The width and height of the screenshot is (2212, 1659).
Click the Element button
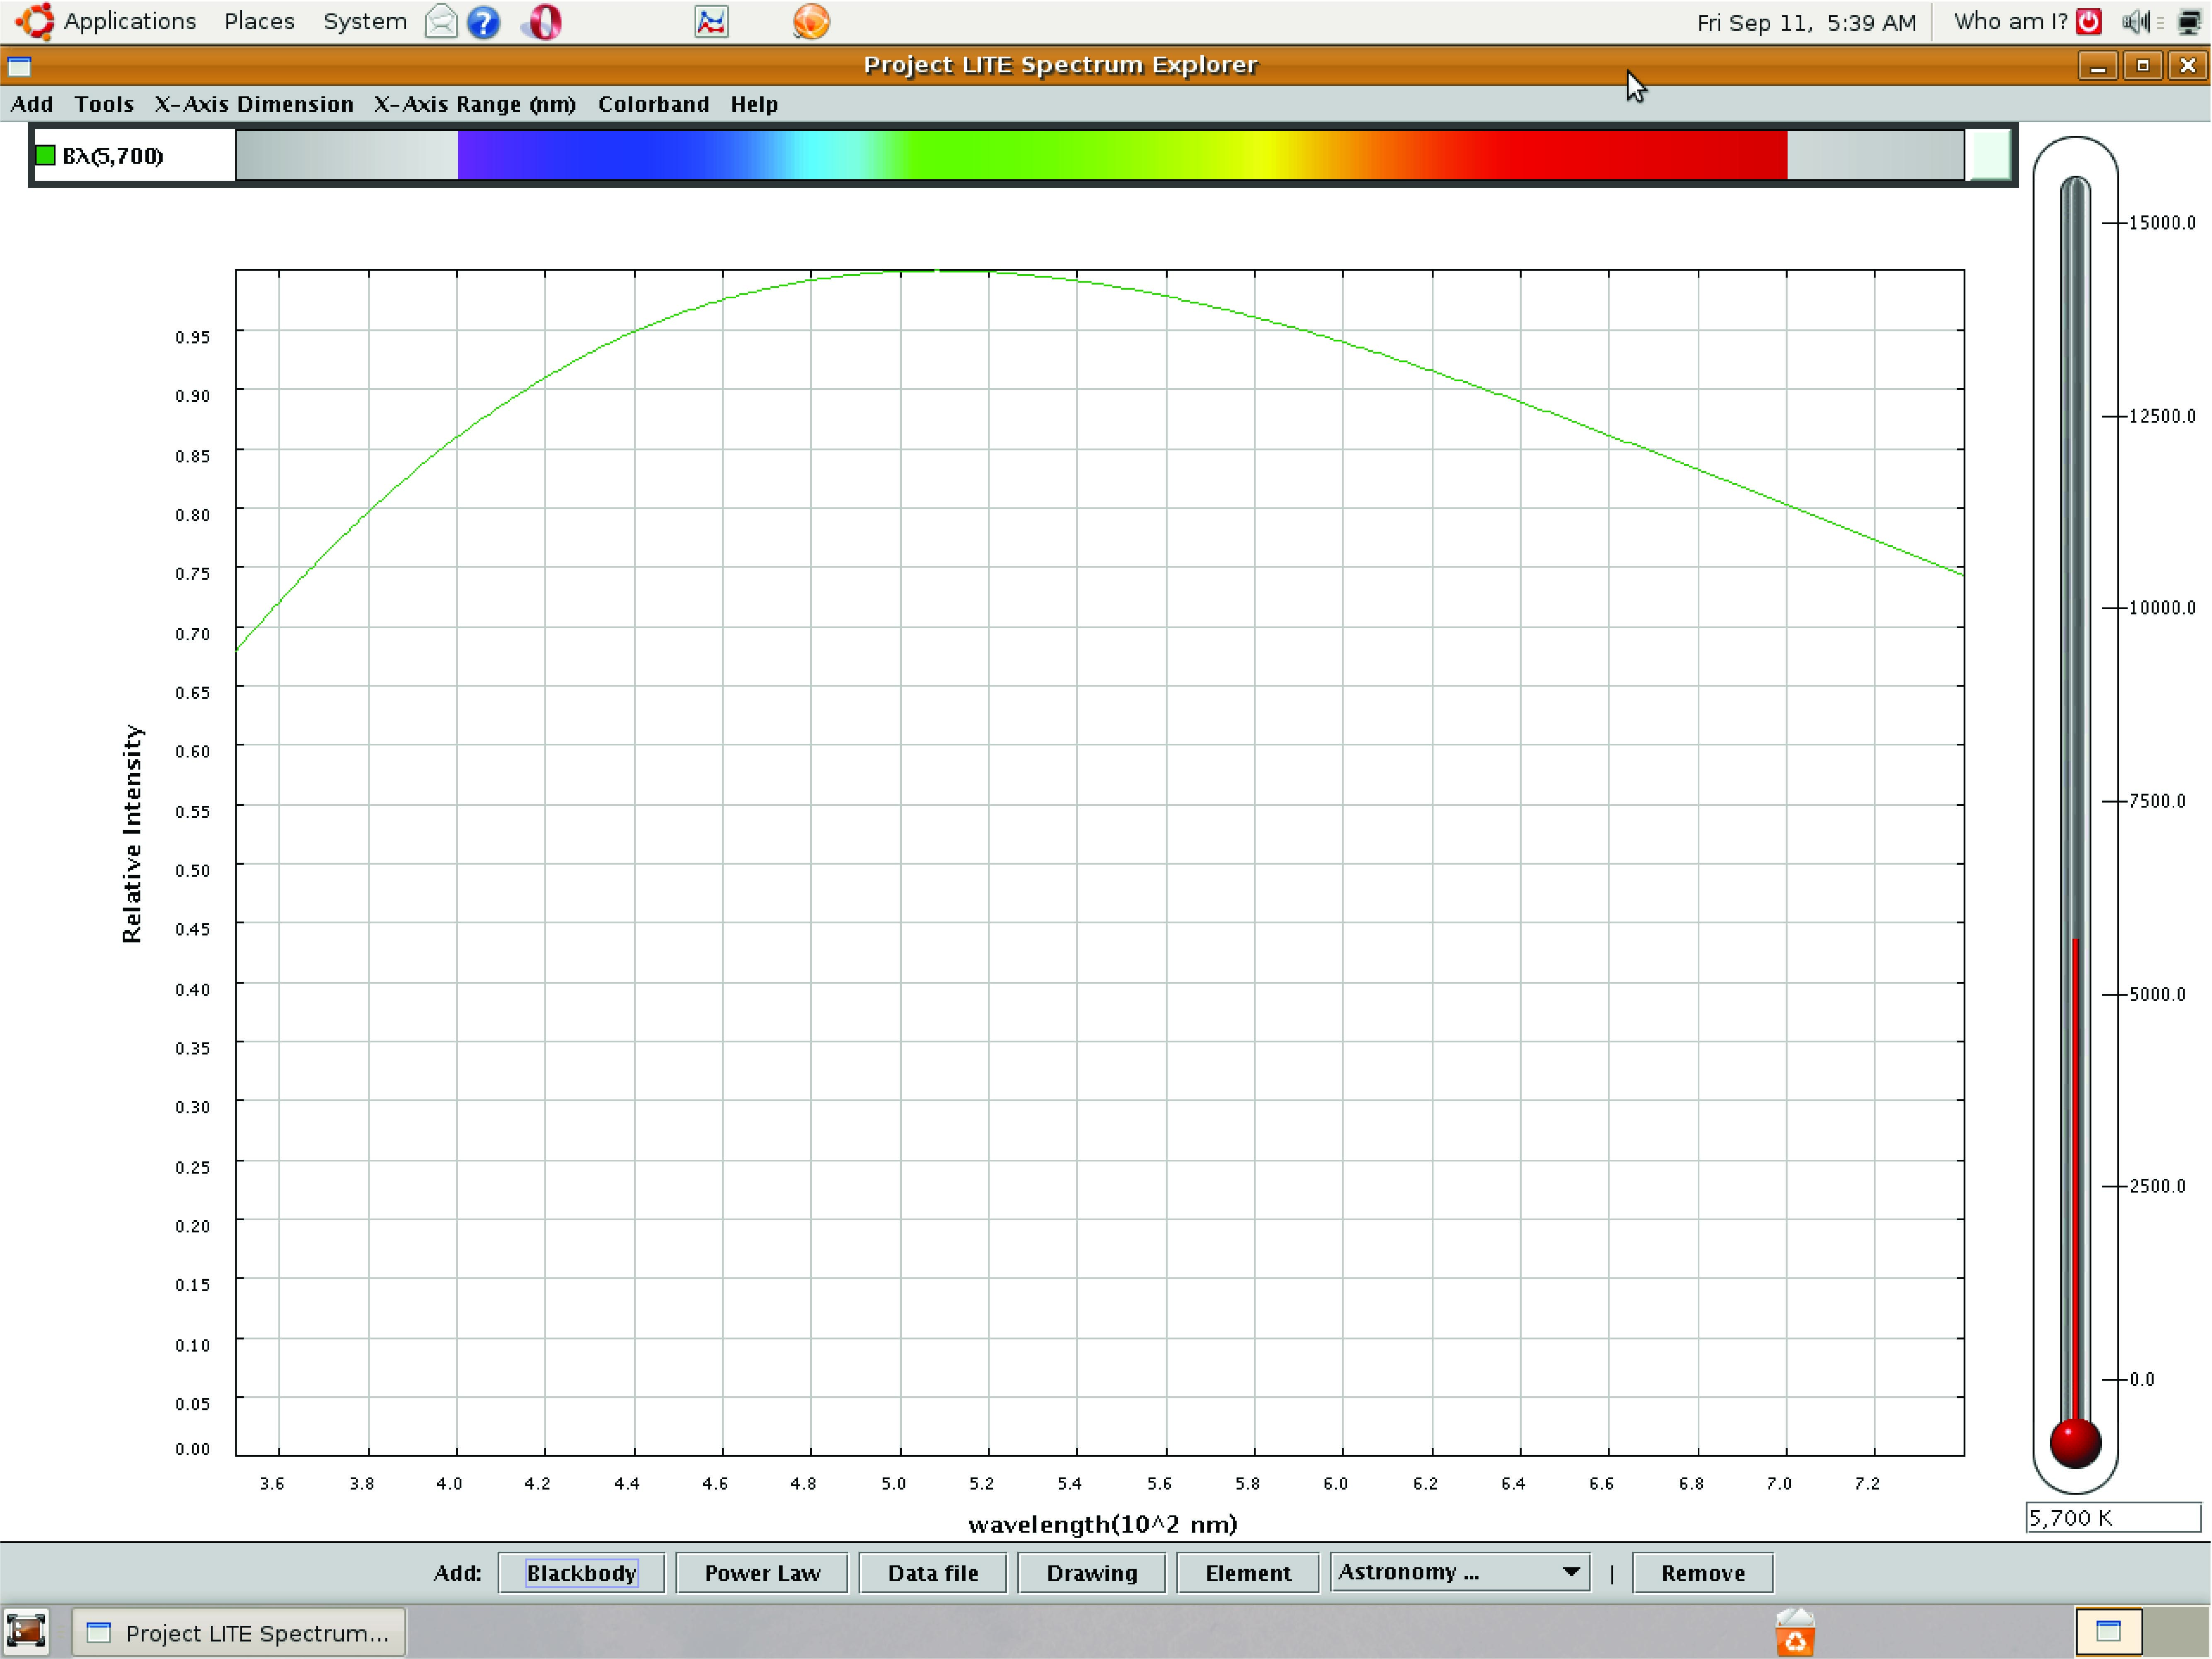[x=1248, y=1573]
